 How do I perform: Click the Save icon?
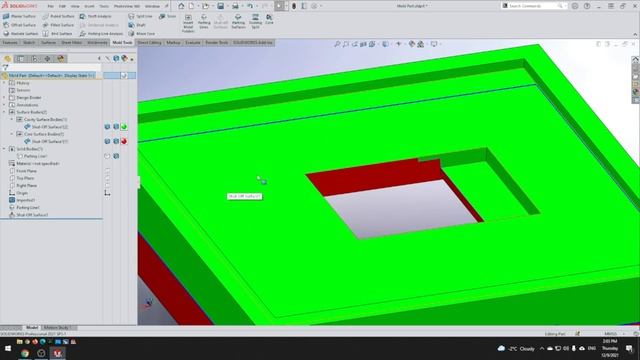220,6
